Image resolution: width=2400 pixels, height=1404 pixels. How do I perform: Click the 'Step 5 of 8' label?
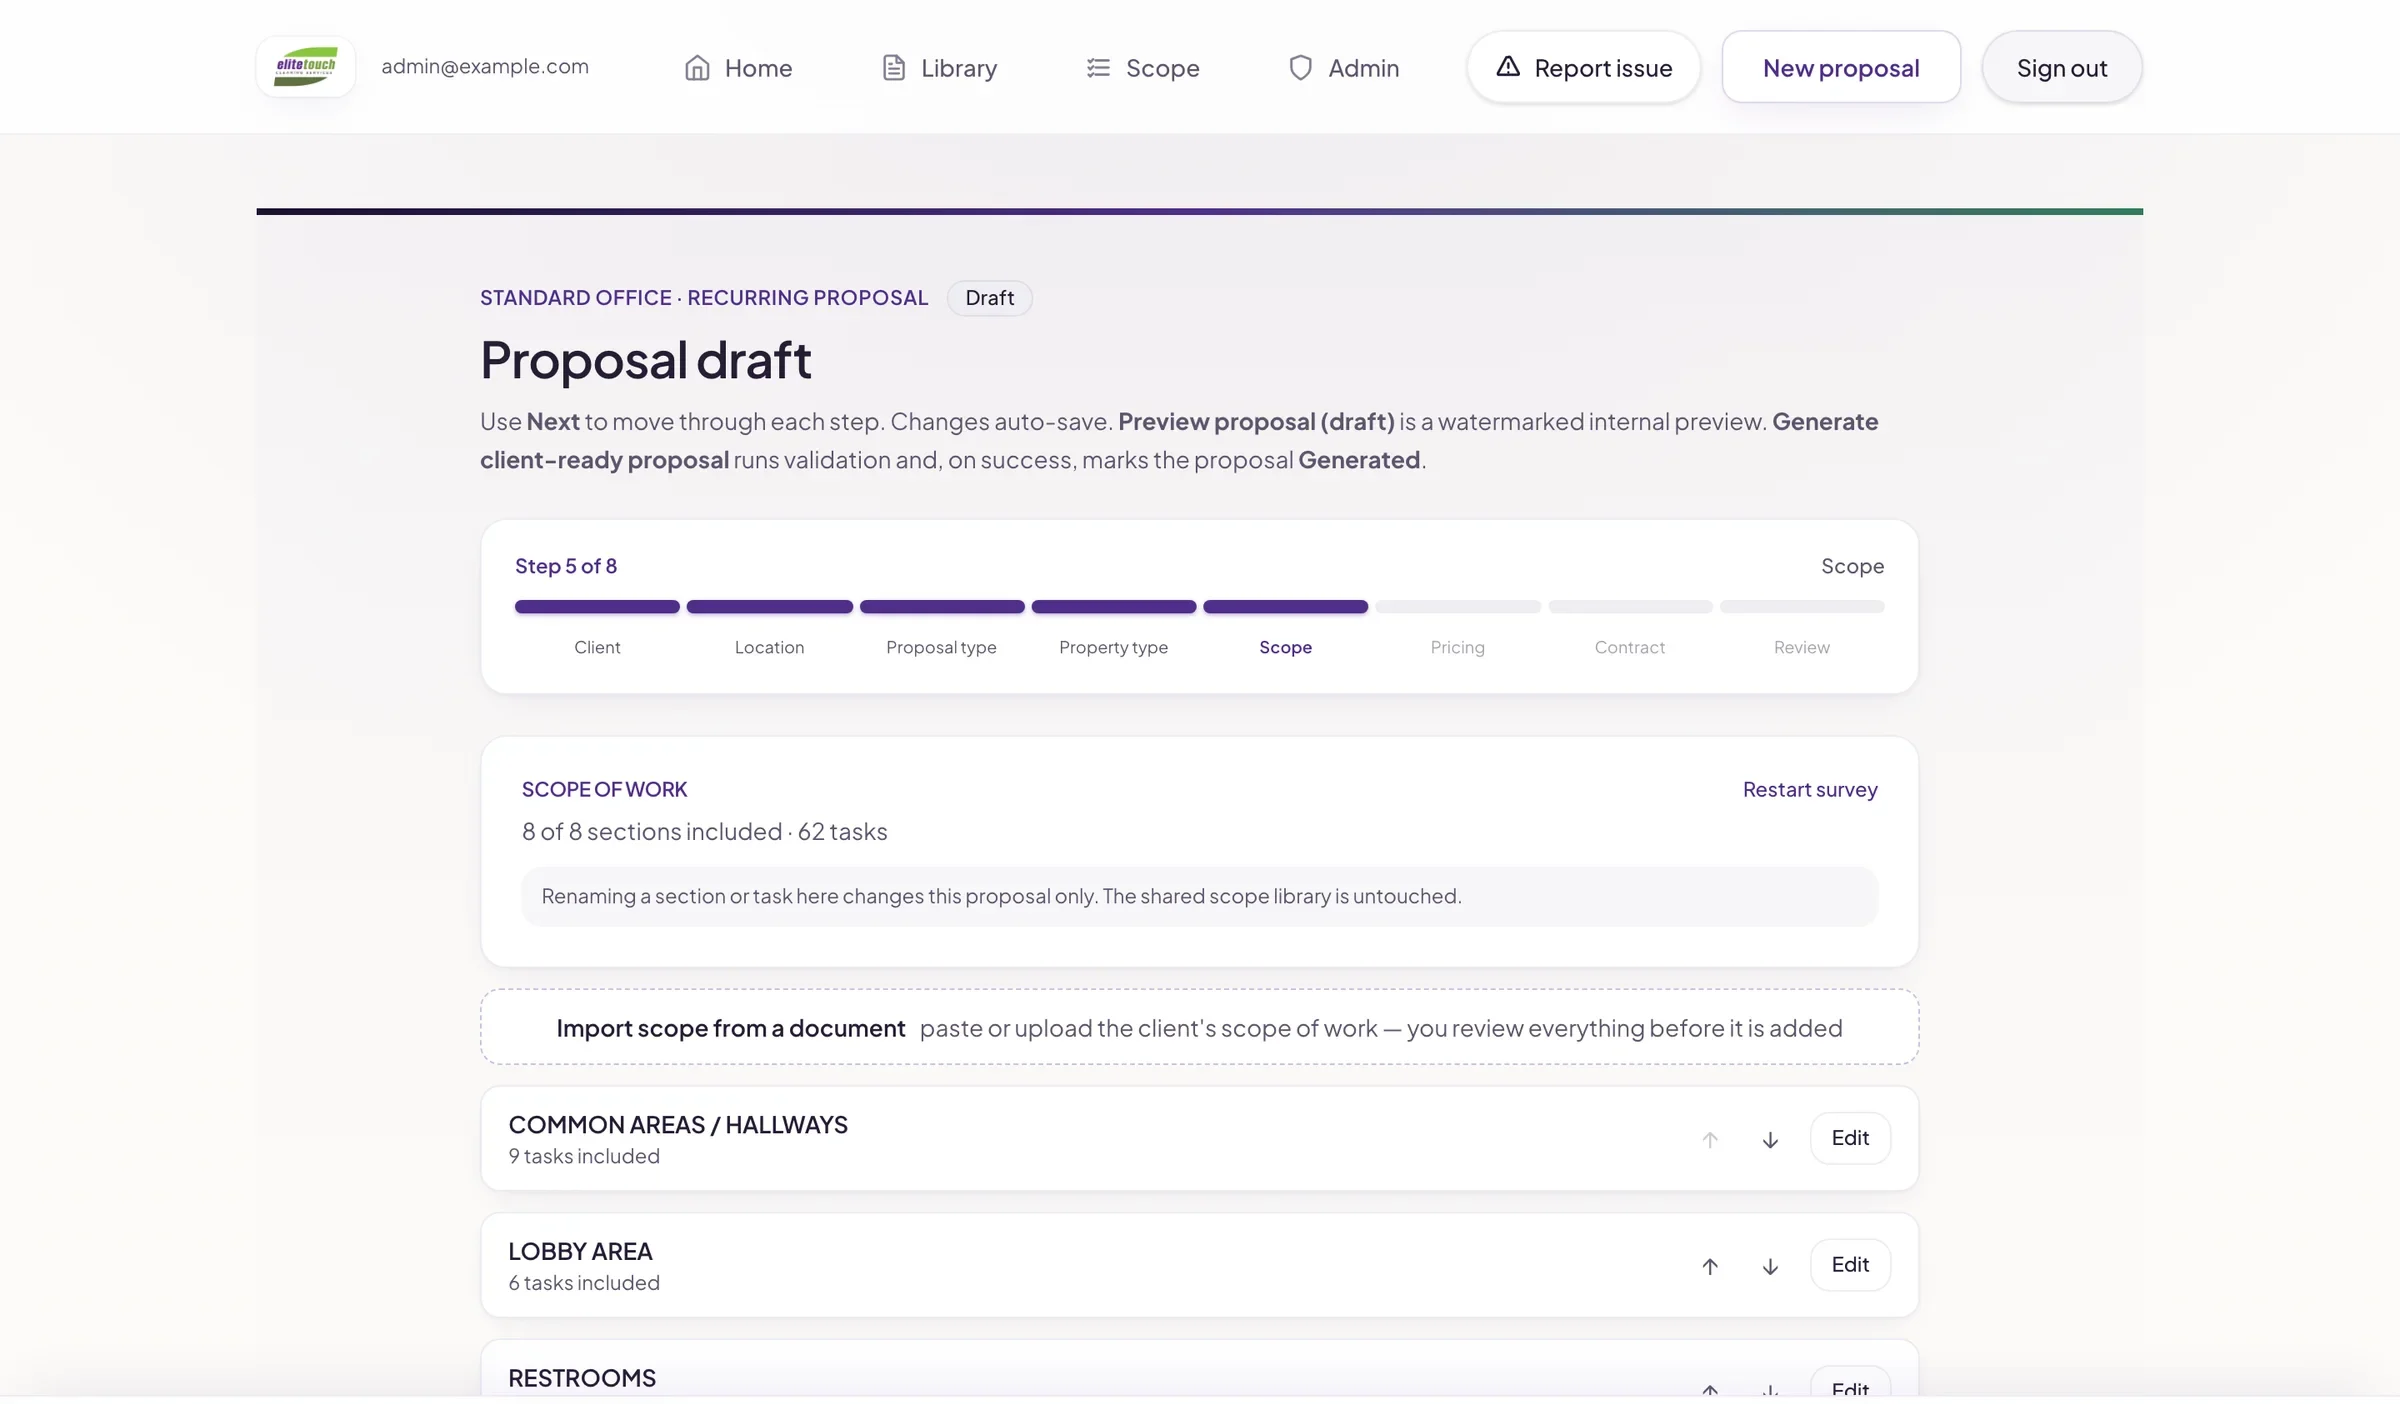566,566
